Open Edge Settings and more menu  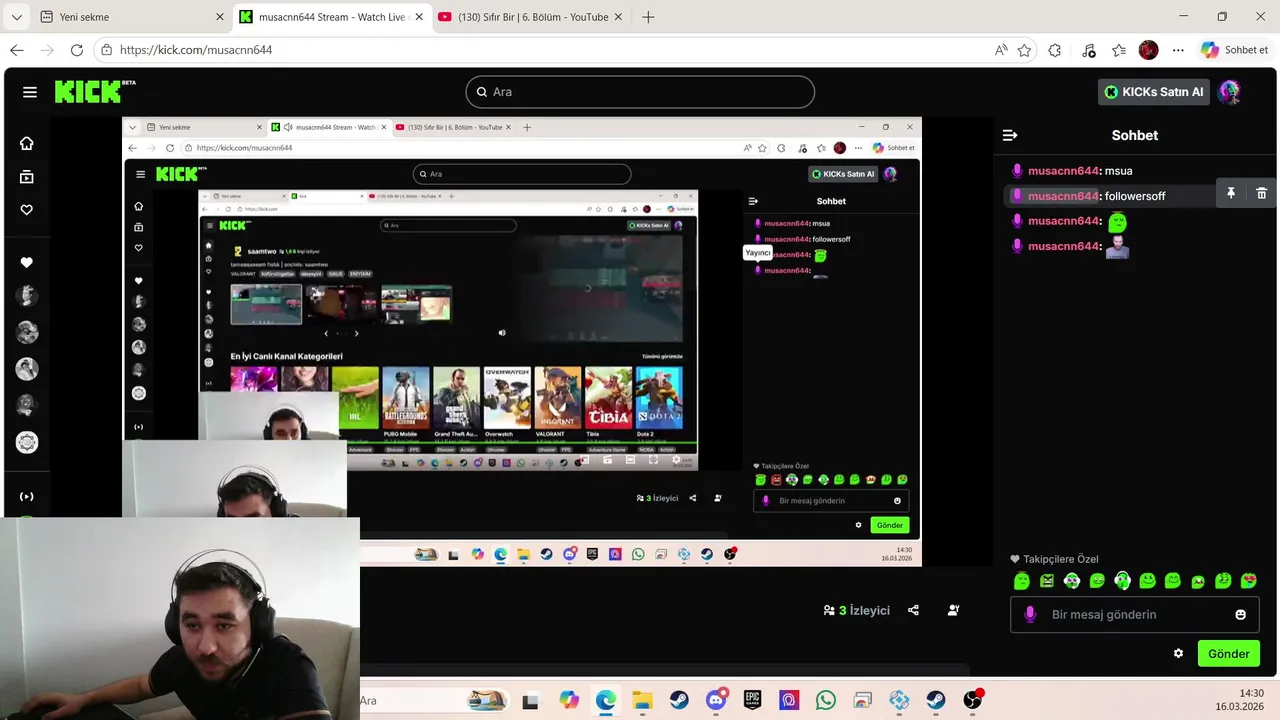click(x=1178, y=50)
